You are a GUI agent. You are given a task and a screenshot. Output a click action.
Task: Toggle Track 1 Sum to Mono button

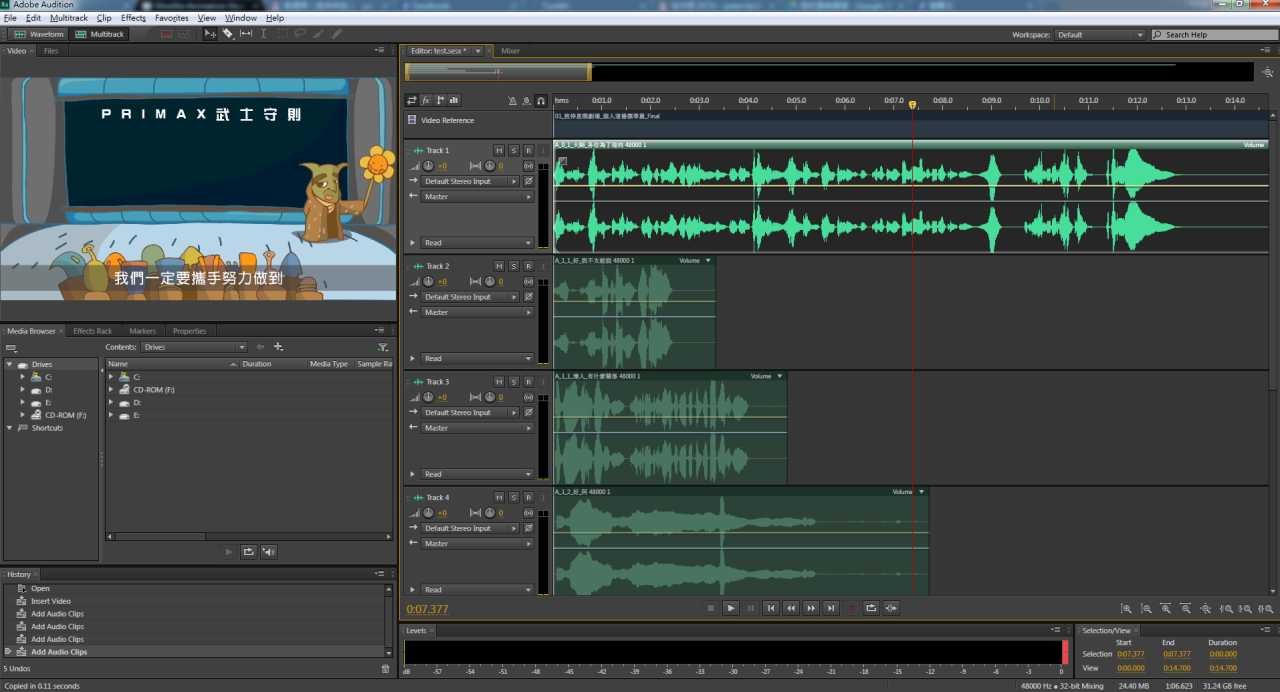(528, 166)
